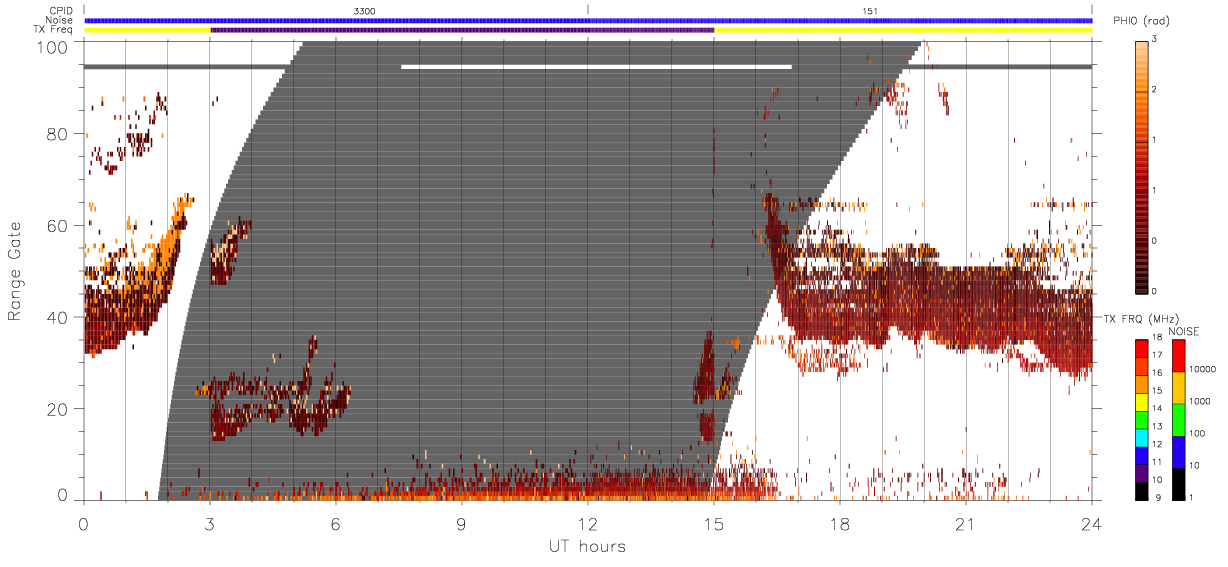Click the '6' tick on the UT hours axis

tap(336, 524)
